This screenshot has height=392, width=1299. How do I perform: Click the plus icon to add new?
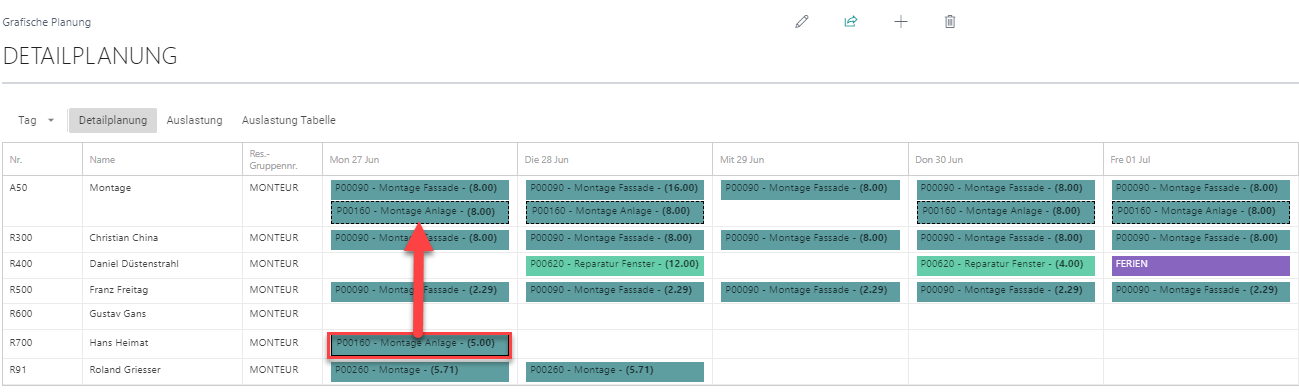[x=900, y=21]
